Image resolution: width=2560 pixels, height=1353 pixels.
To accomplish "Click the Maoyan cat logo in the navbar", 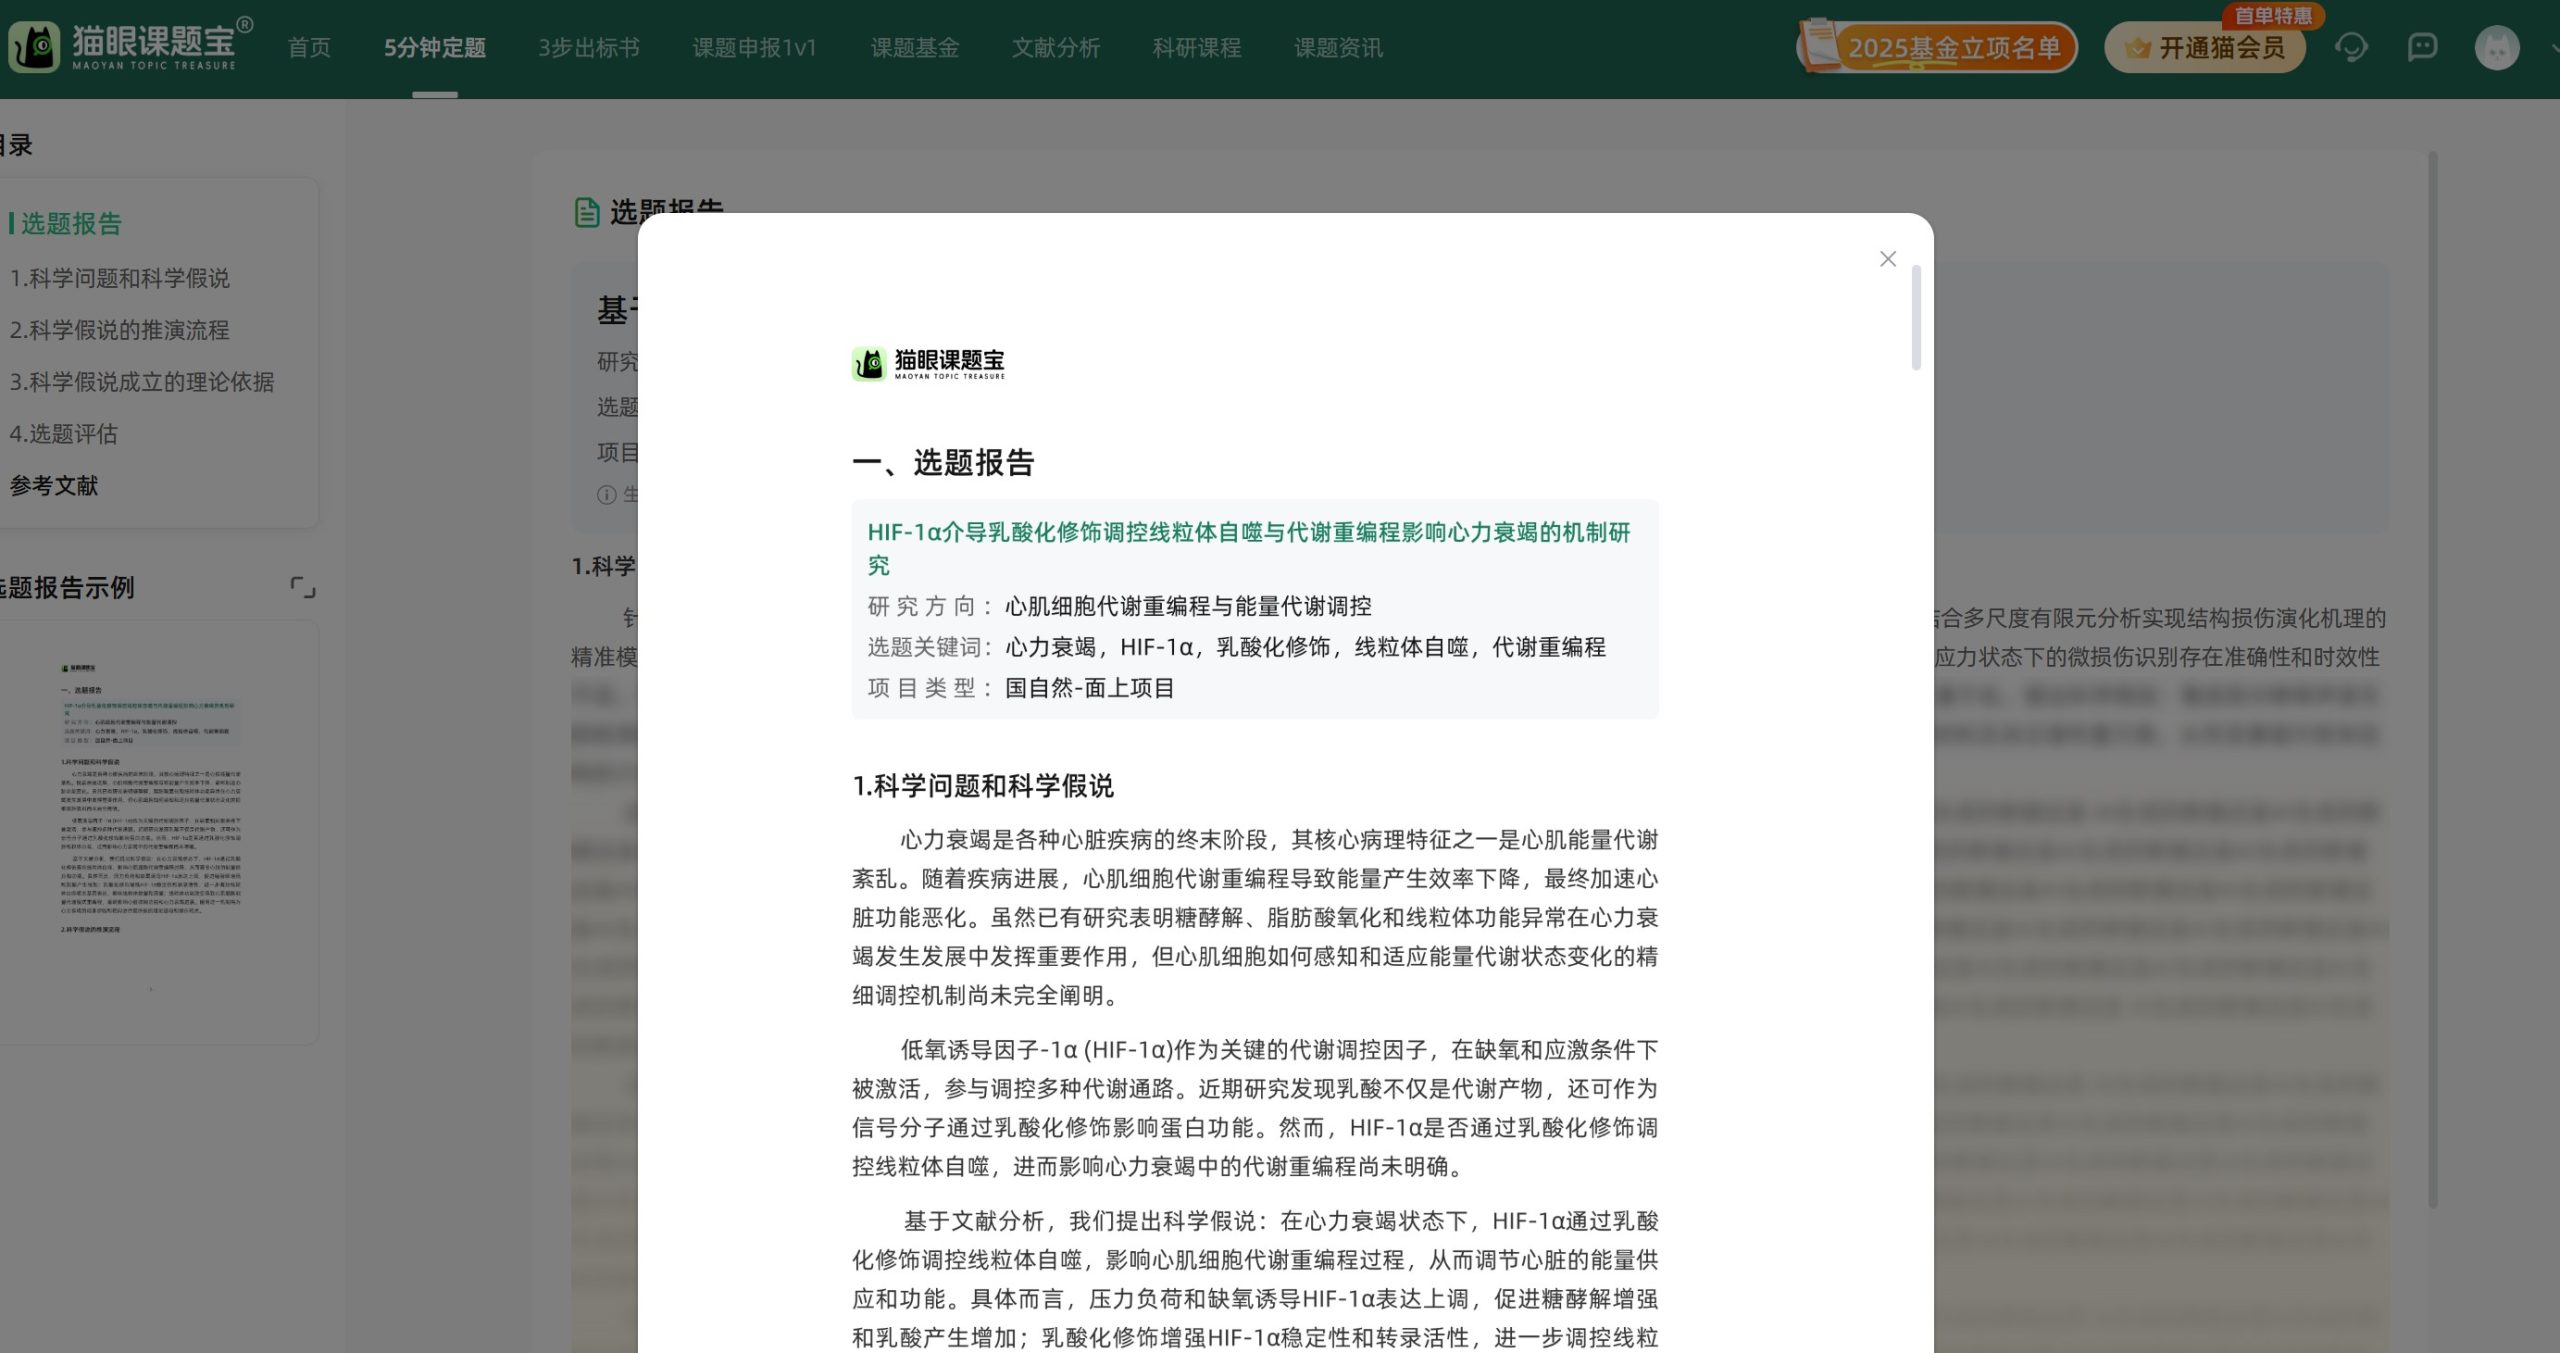I will 36,46.
